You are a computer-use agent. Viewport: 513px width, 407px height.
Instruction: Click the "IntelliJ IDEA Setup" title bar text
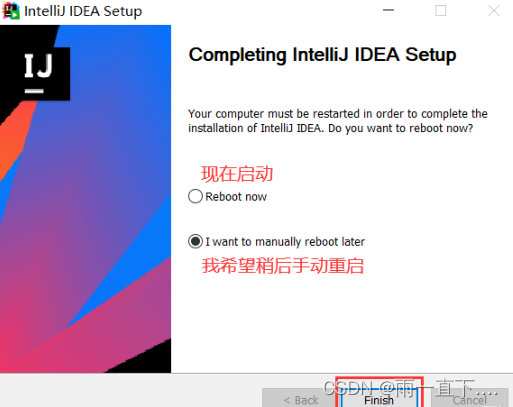point(83,11)
